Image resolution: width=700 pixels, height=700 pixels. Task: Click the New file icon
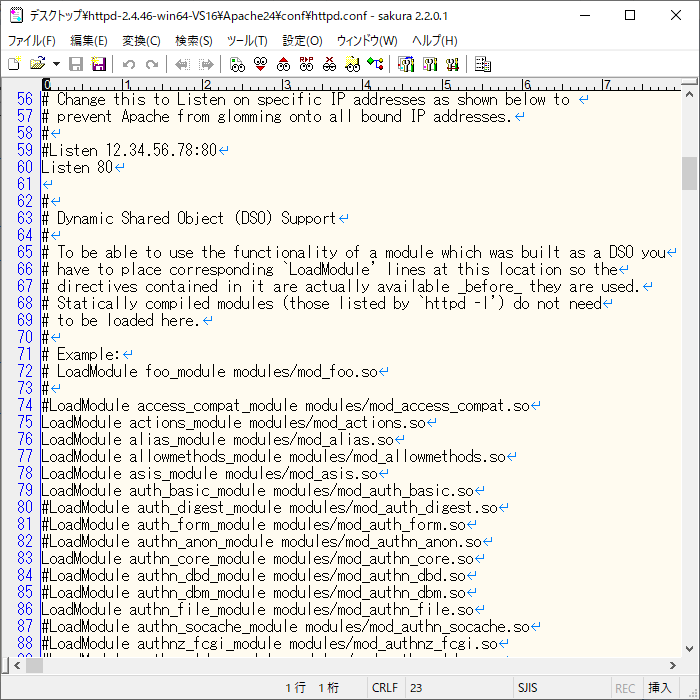click(x=14, y=64)
